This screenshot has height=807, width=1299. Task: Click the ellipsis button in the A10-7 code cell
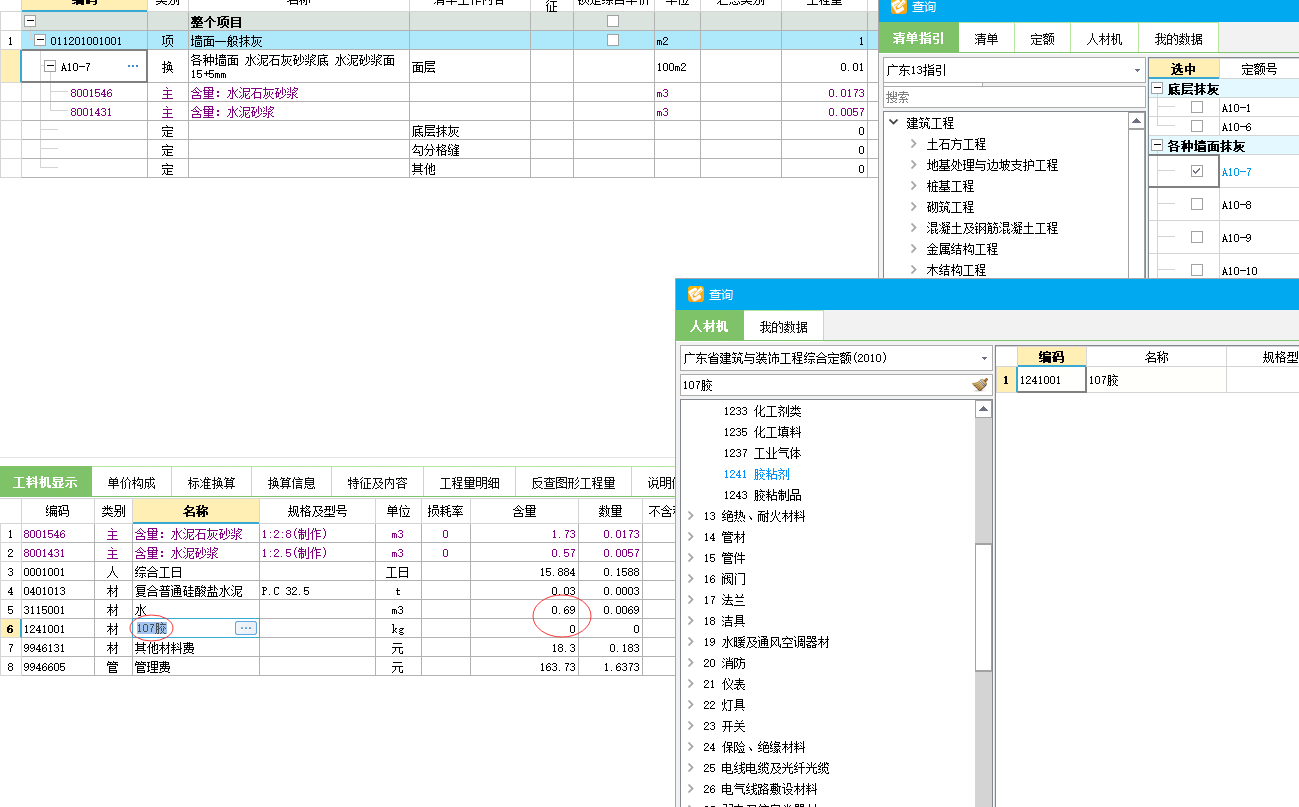tap(133, 67)
